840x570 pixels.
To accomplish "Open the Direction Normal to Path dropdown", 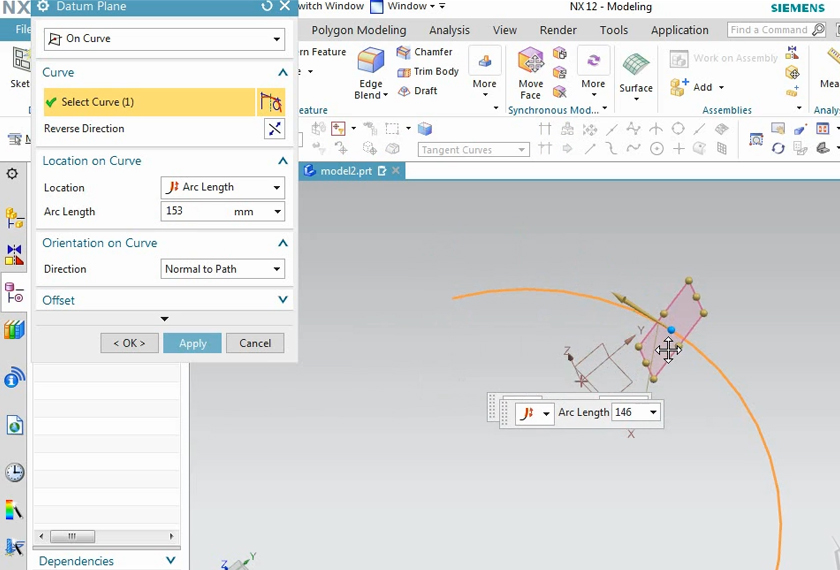I will coord(222,269).
